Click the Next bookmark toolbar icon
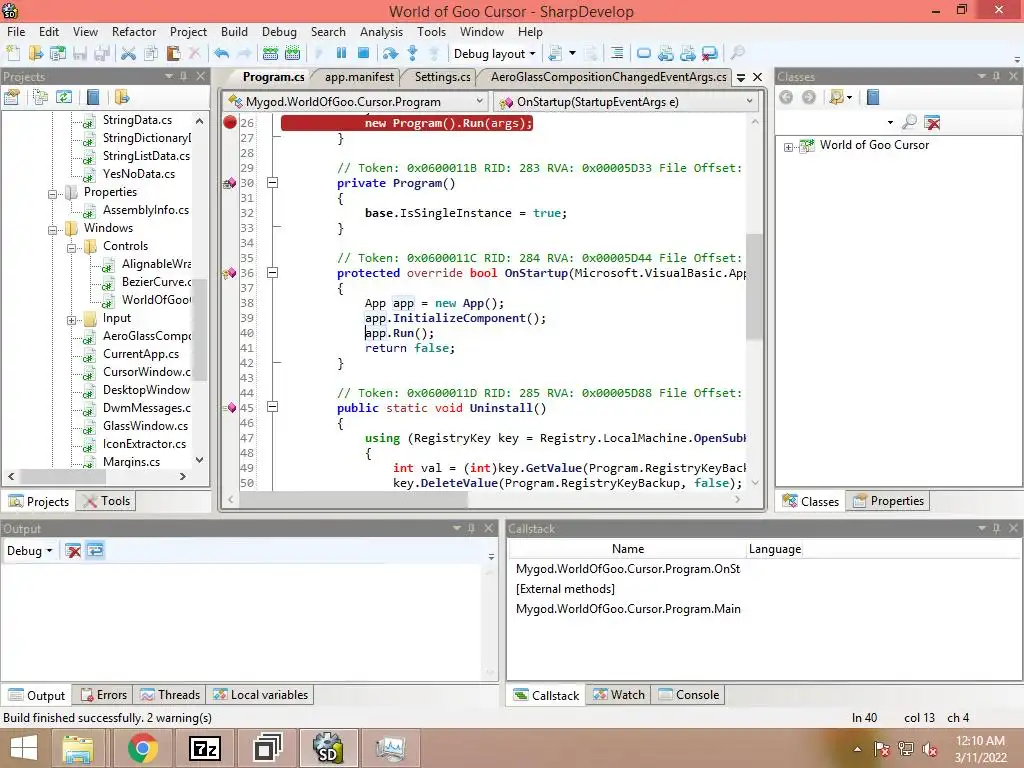This screenshot has width=1024, height=768. tap(688, 54)
